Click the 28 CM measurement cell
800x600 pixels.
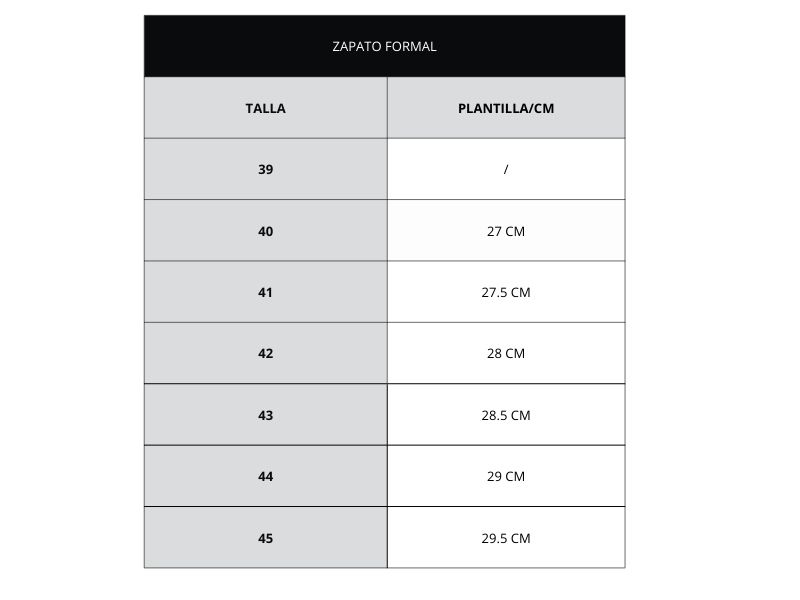(506, 354)
